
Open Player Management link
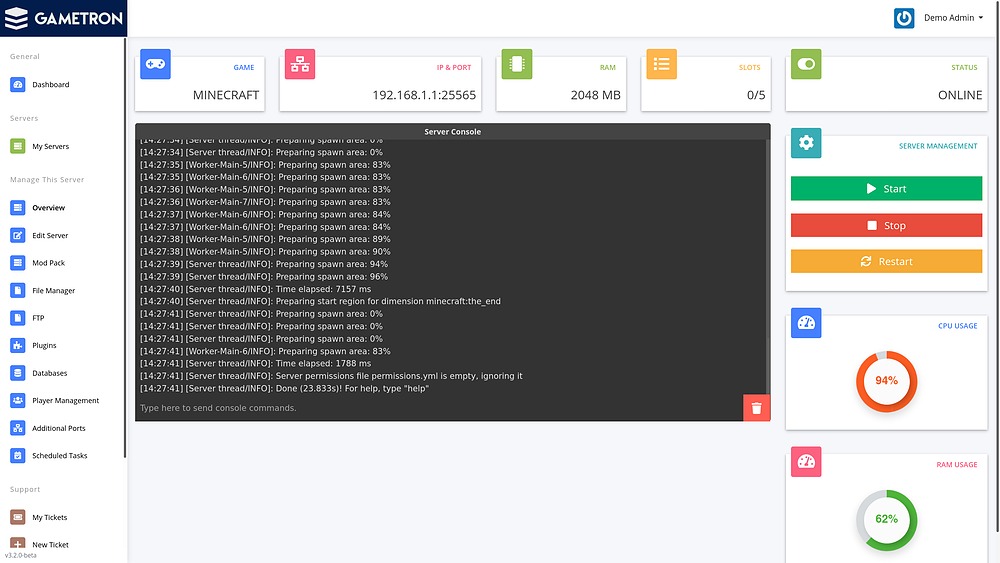point(66,400)
